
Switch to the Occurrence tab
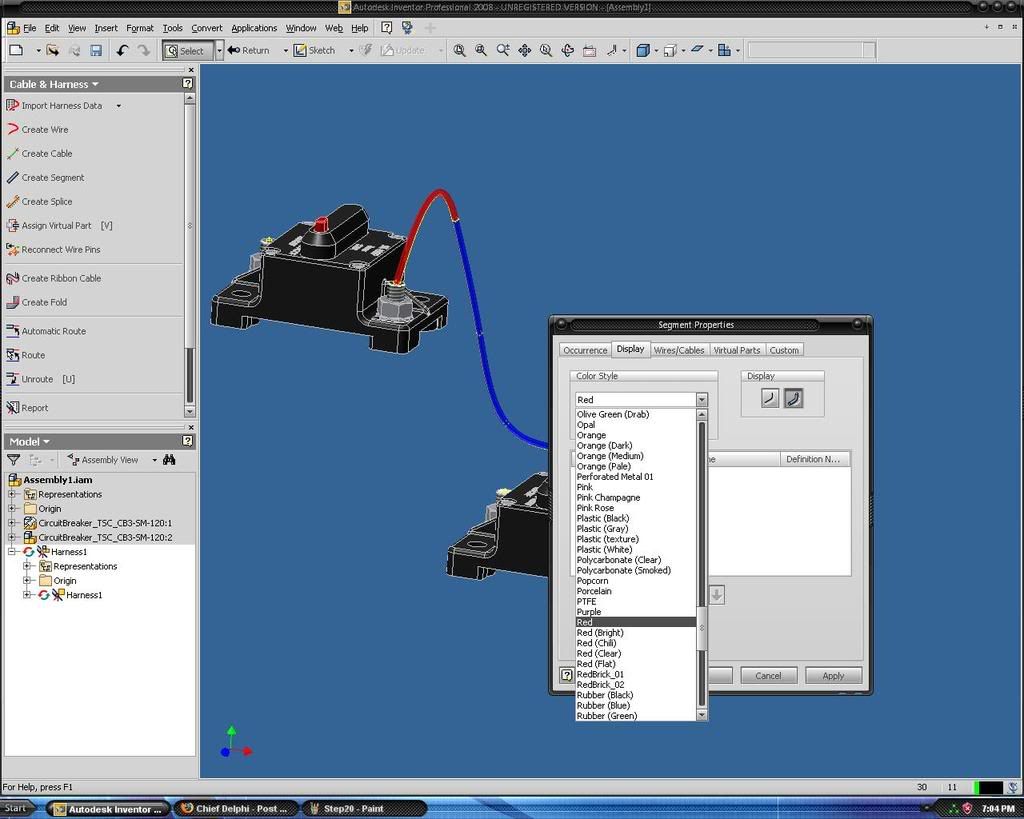tap(585, 350)
